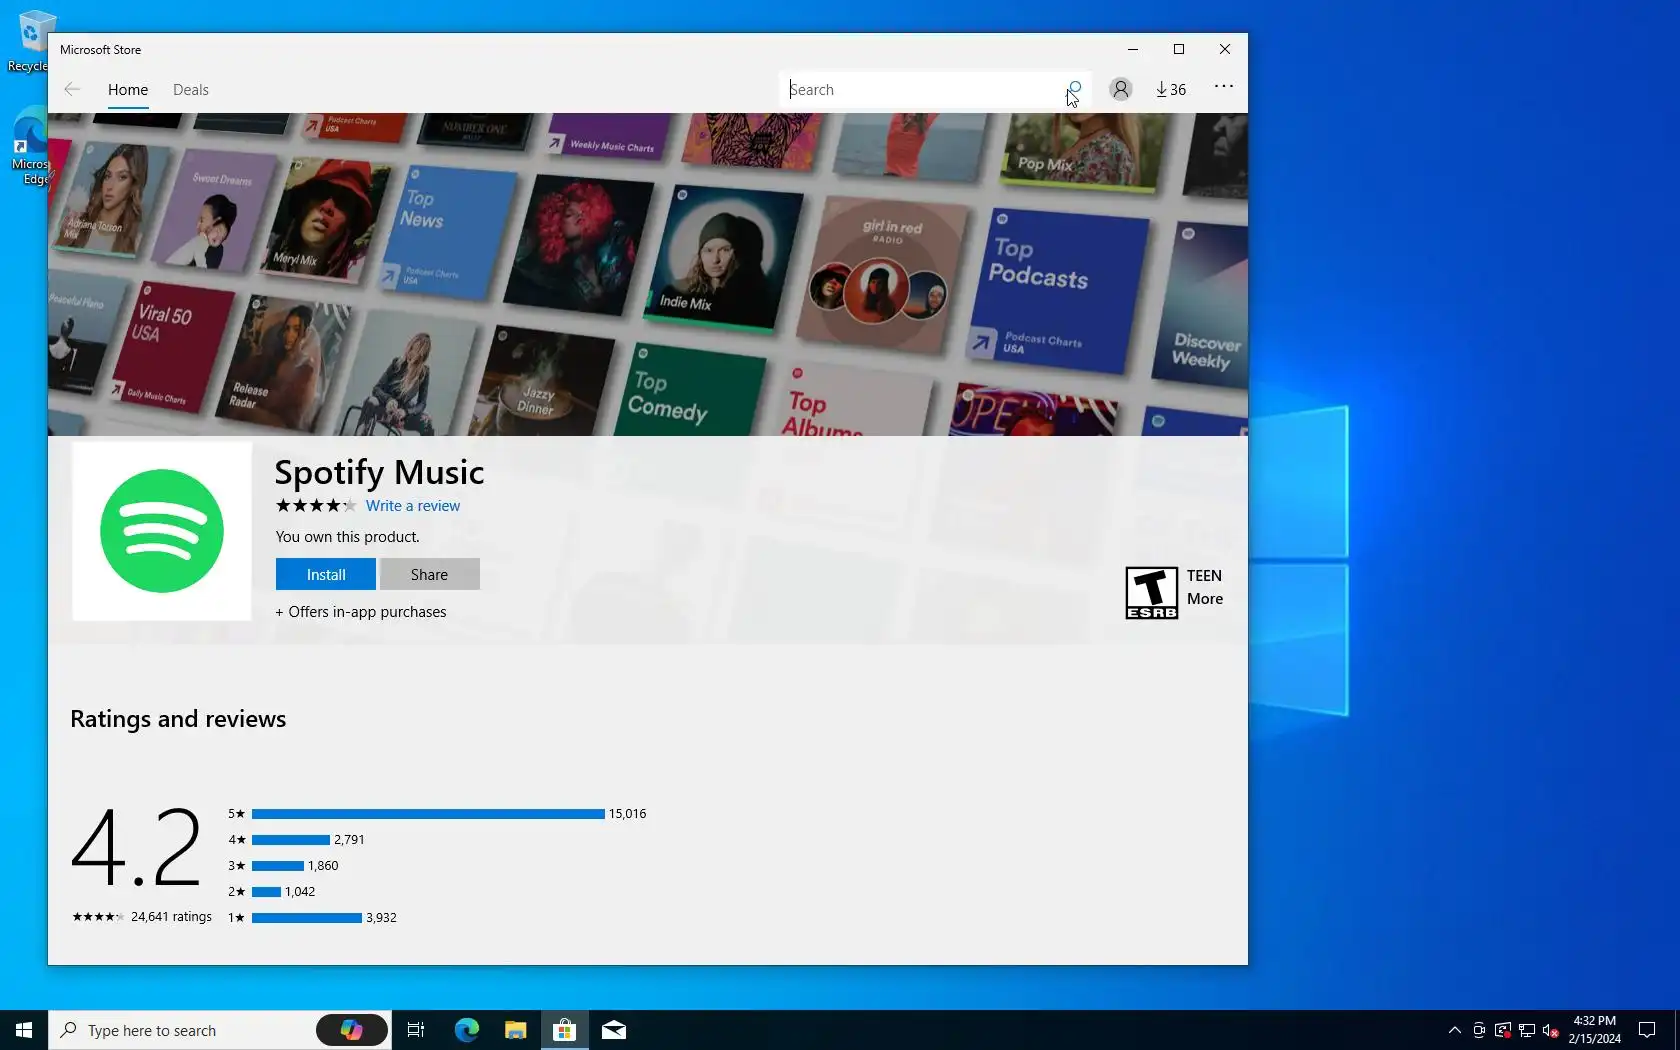1680x1050 pixels.
Task: Click the Meet Now tray icon
Action: click(1479, 1030)
